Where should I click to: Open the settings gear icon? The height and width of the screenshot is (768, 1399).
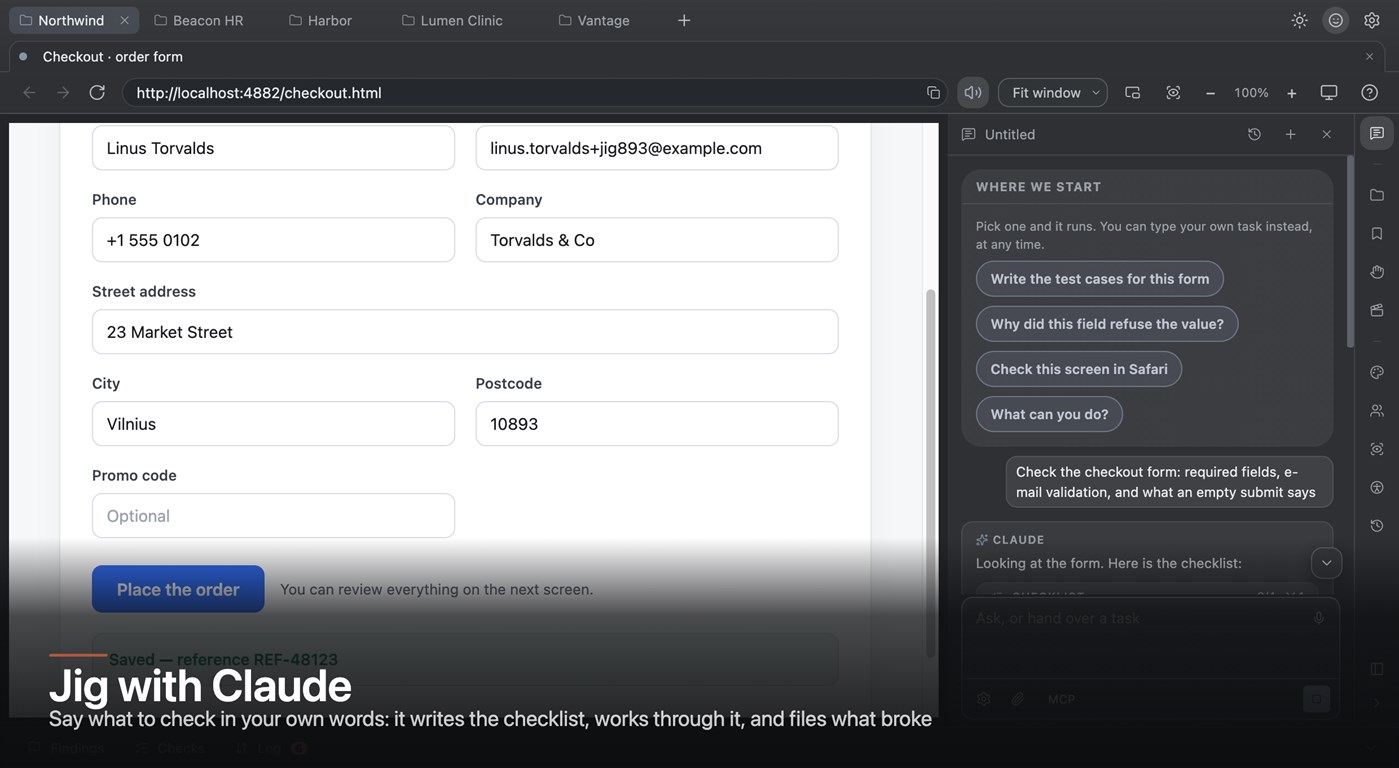tap(1371, 20)
